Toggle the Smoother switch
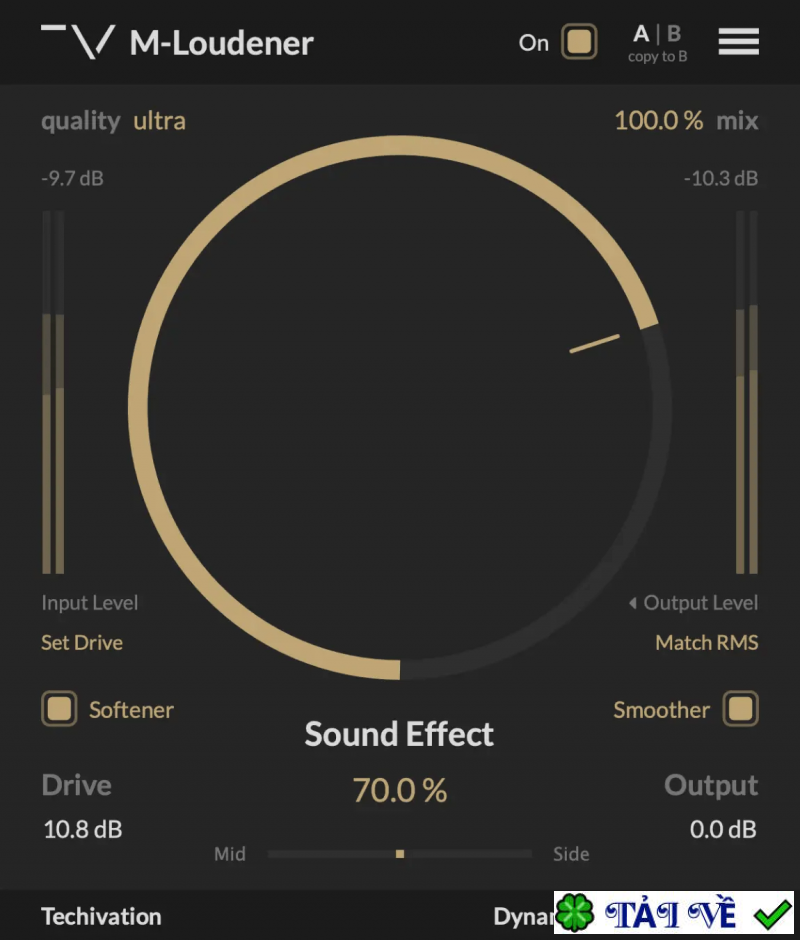Image resolution: width=800 pixels, height=940 pixels. [x=741, y=709]
